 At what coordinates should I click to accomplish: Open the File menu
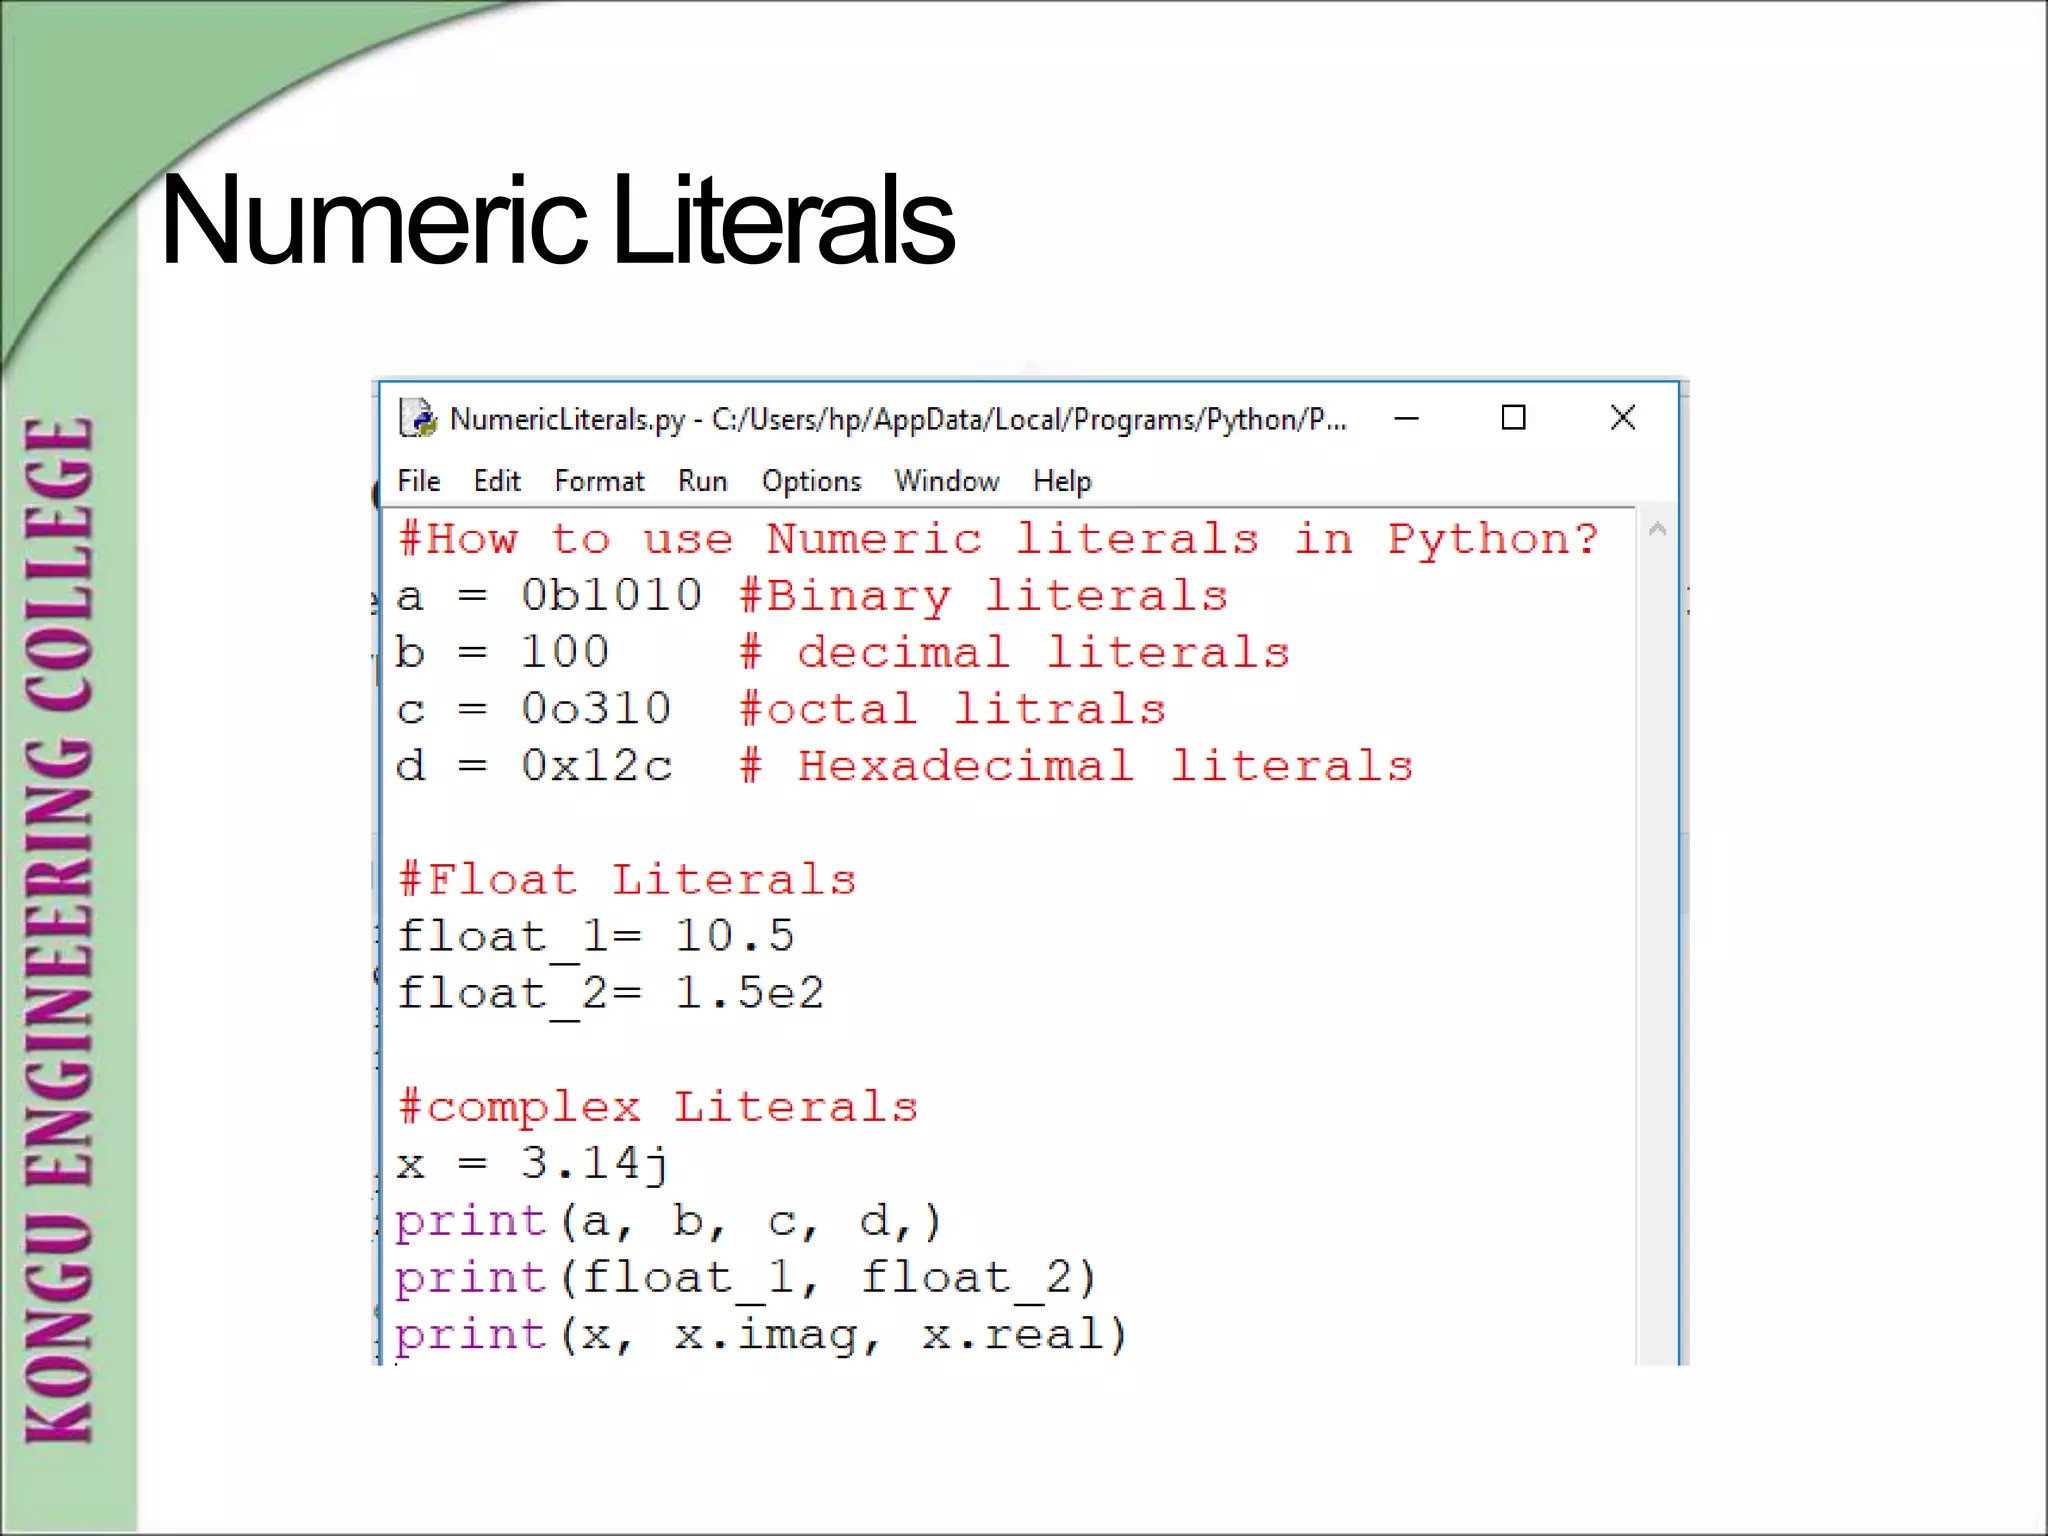(418, 481)
